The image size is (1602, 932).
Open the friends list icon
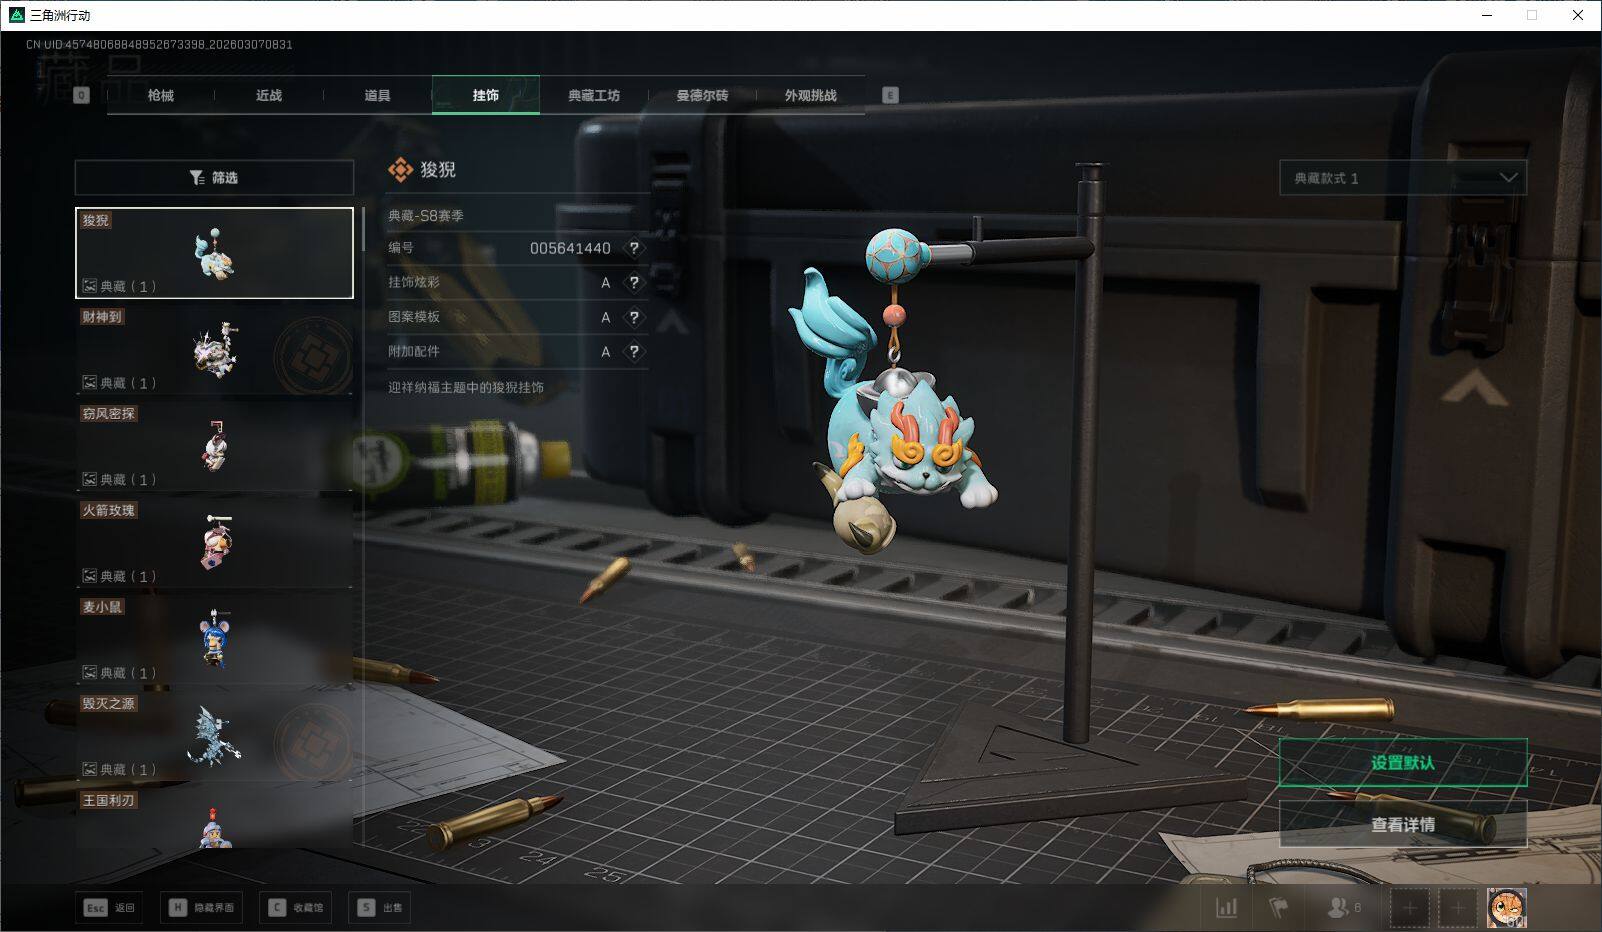[1342, 908]
